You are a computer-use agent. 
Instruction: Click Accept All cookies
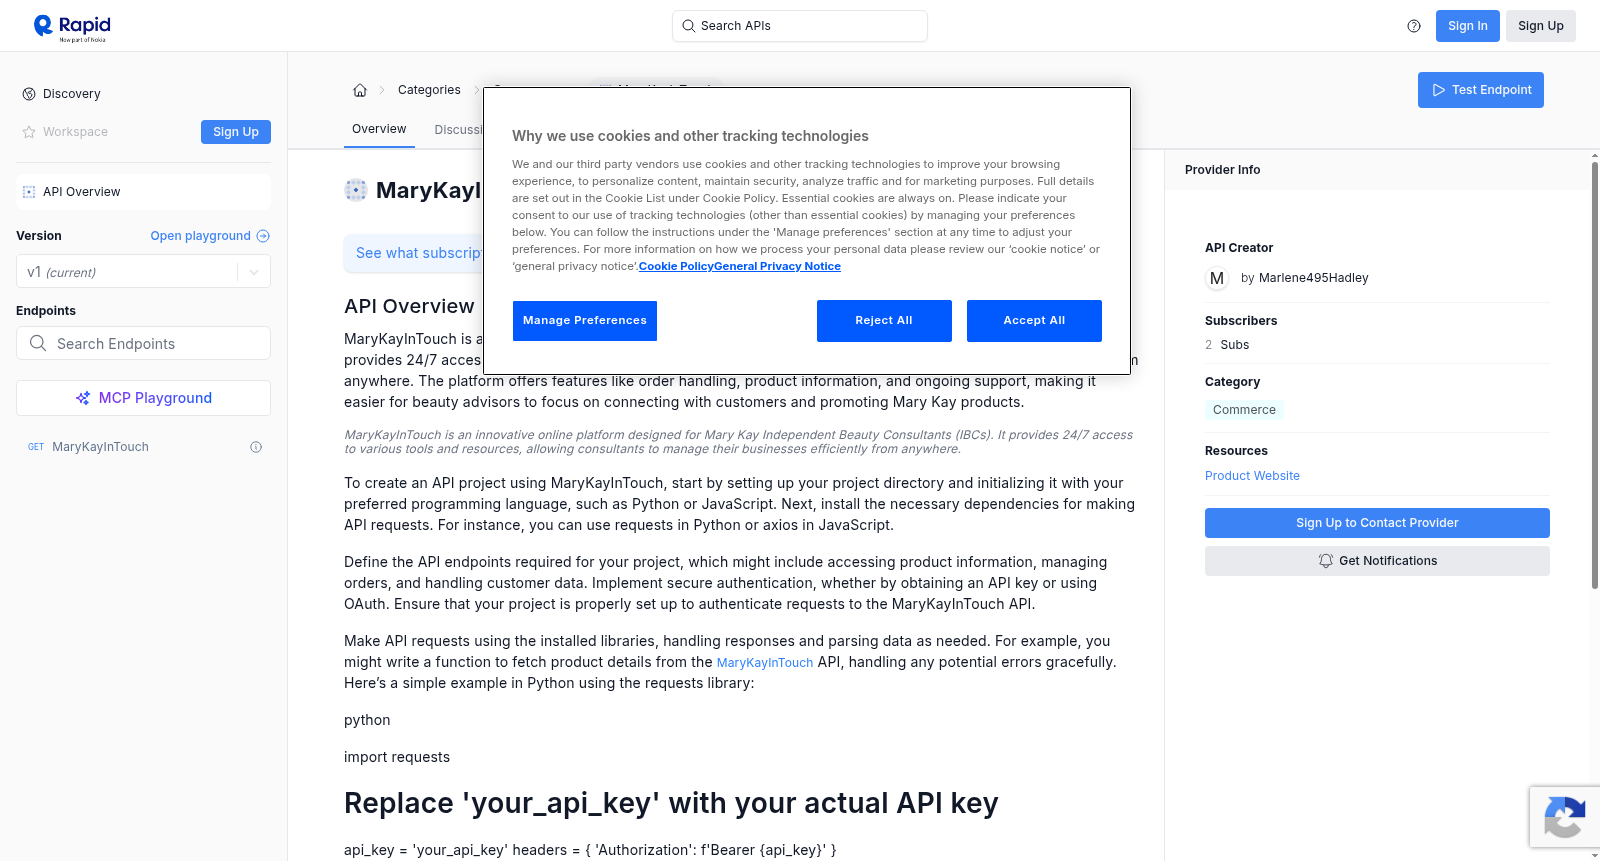click(1034, 321)
